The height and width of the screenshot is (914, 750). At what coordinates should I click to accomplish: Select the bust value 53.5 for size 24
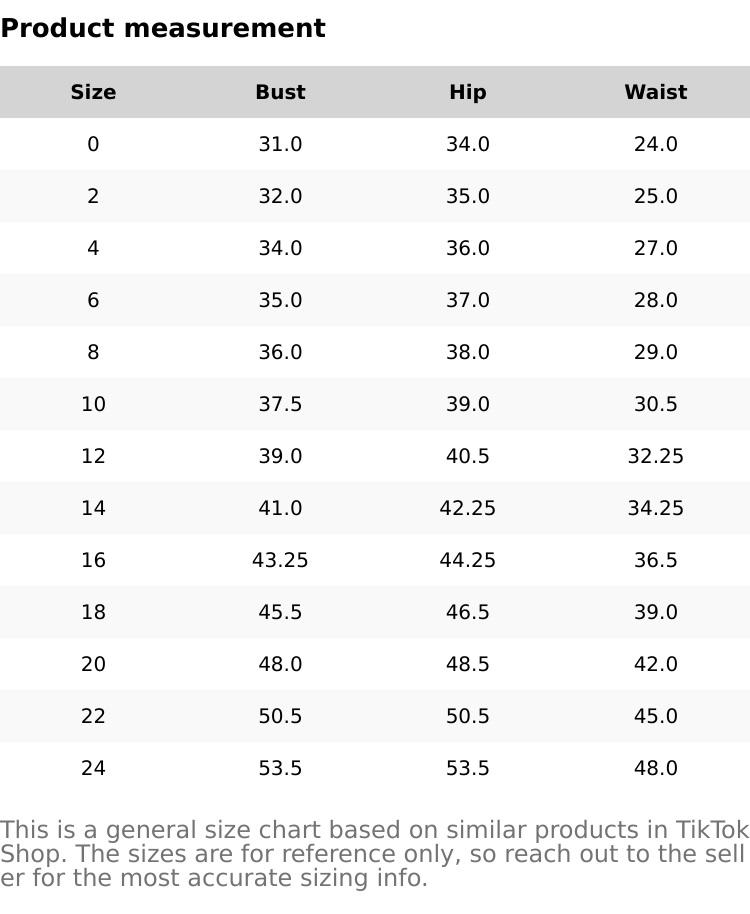point(280,768)
